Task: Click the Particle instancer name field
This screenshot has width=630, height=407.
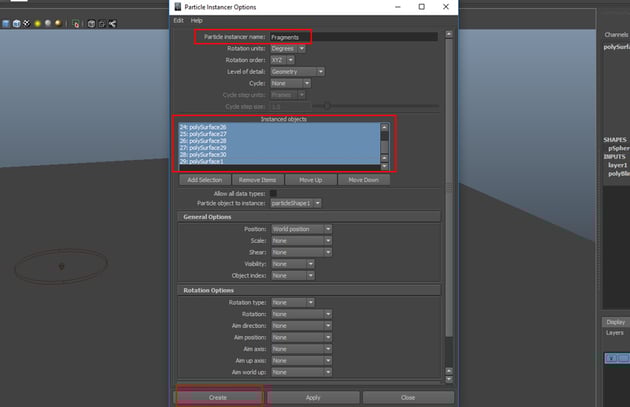Action: click(x=354, y=37)
